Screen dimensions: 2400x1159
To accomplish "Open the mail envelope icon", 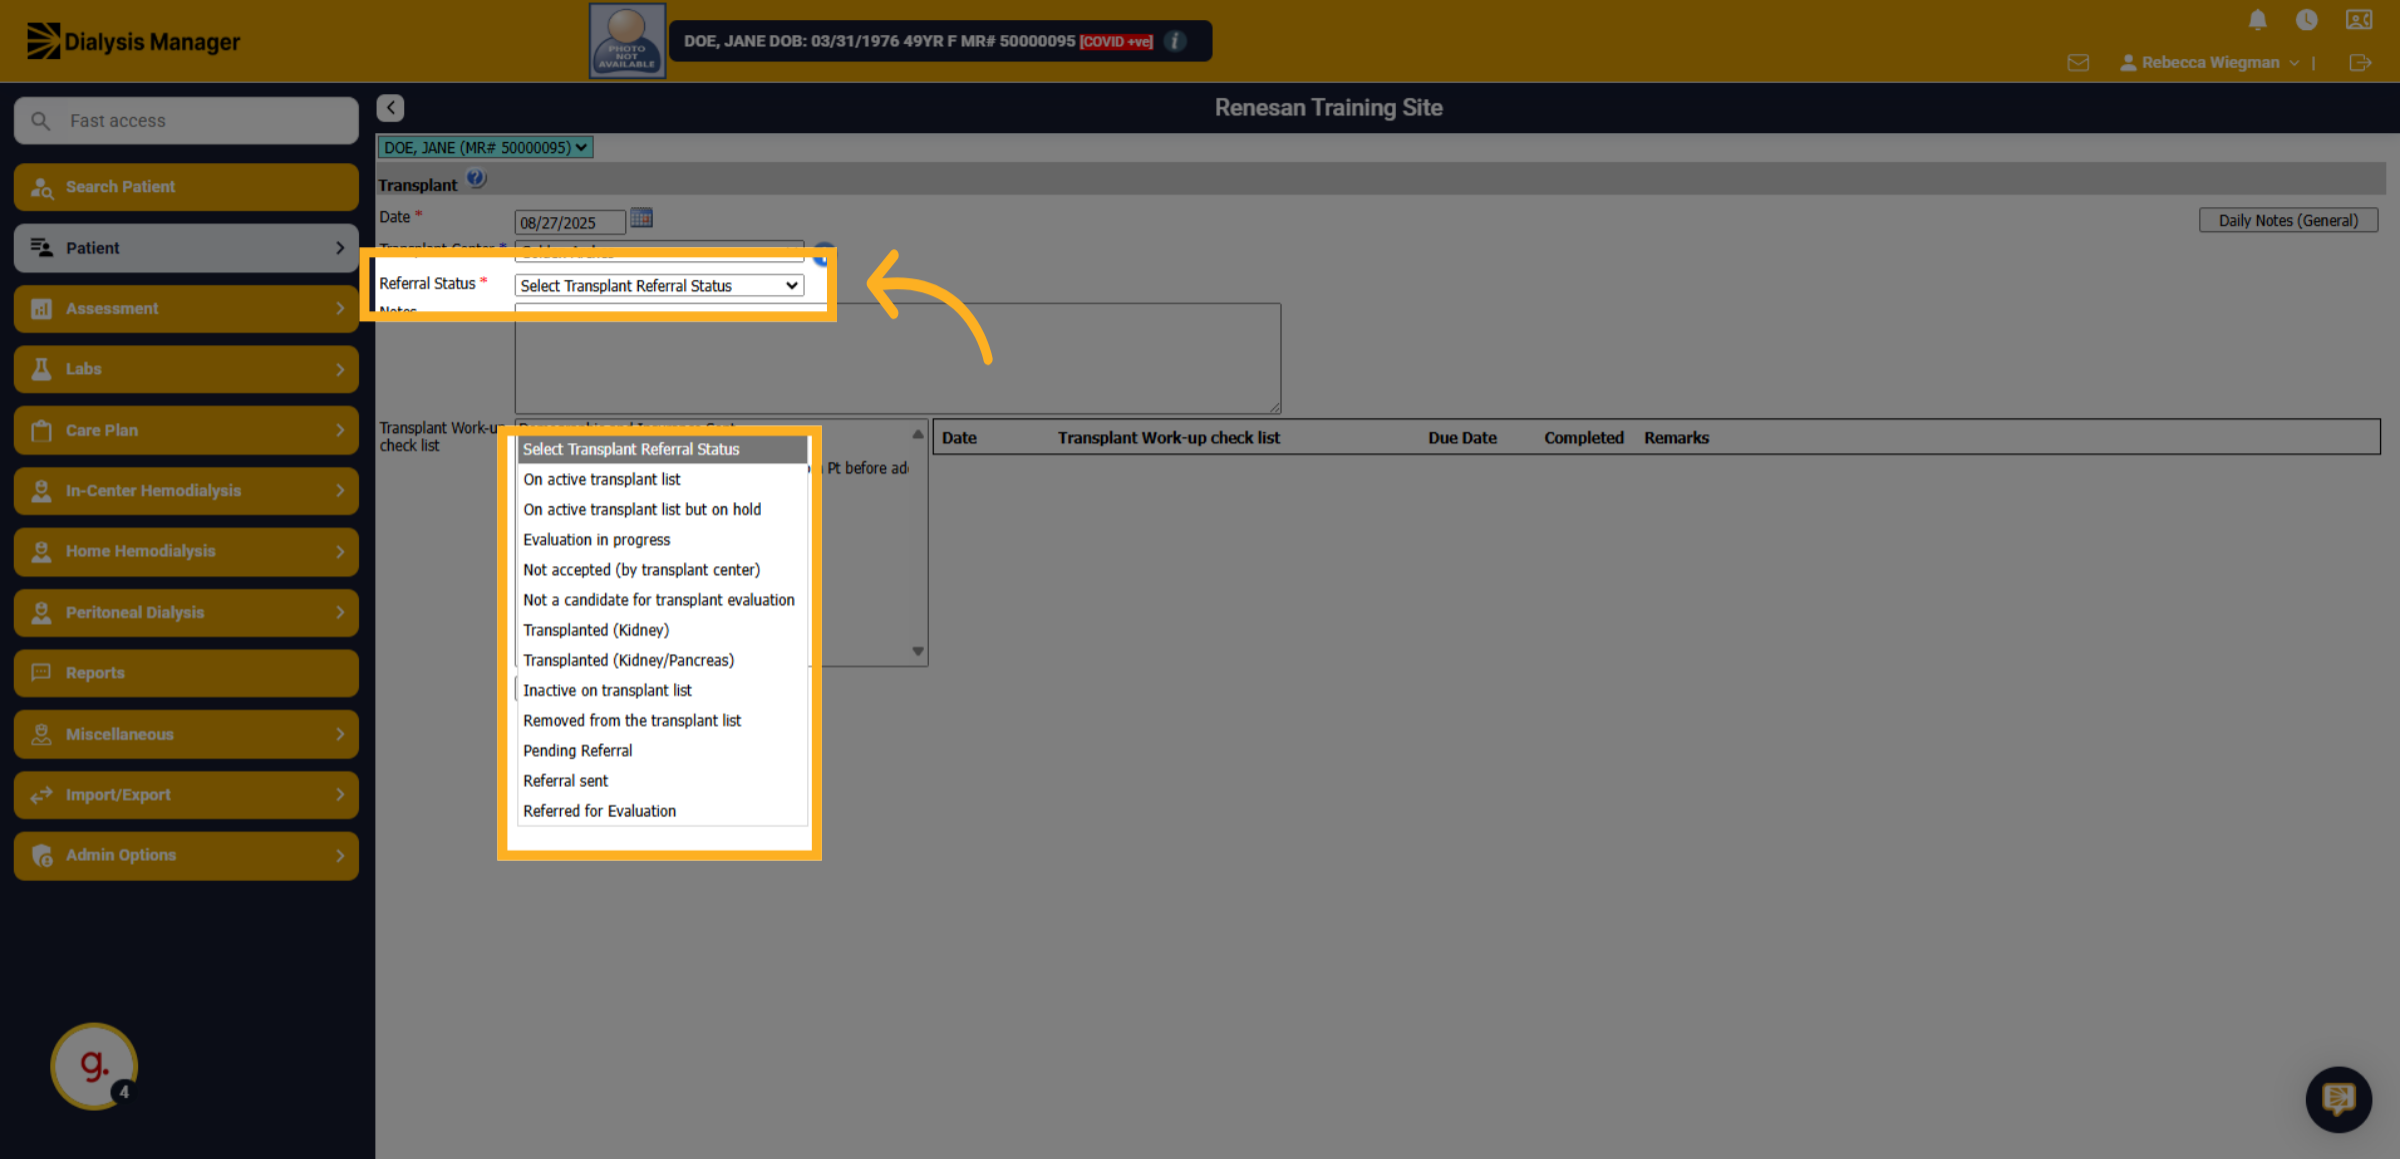I will tap(2078, 63).
